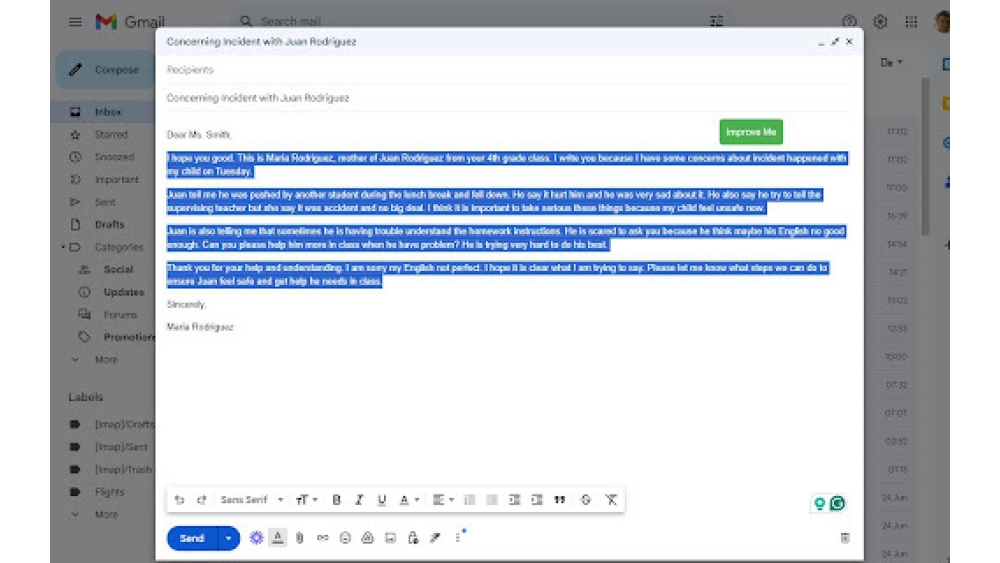Click the green lightbulb suggestion icon
Viewport: 1000px width, 563px height.
(820, 504)
